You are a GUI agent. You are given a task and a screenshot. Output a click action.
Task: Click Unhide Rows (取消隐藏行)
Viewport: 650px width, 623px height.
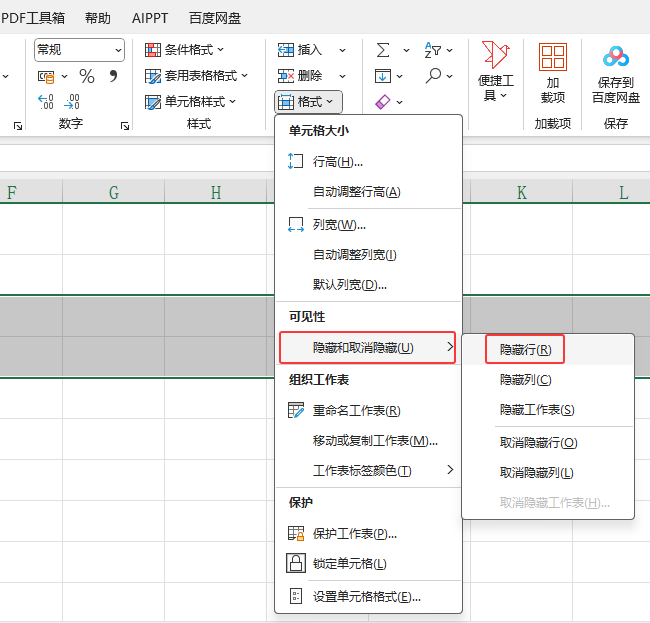click(548, 443)
